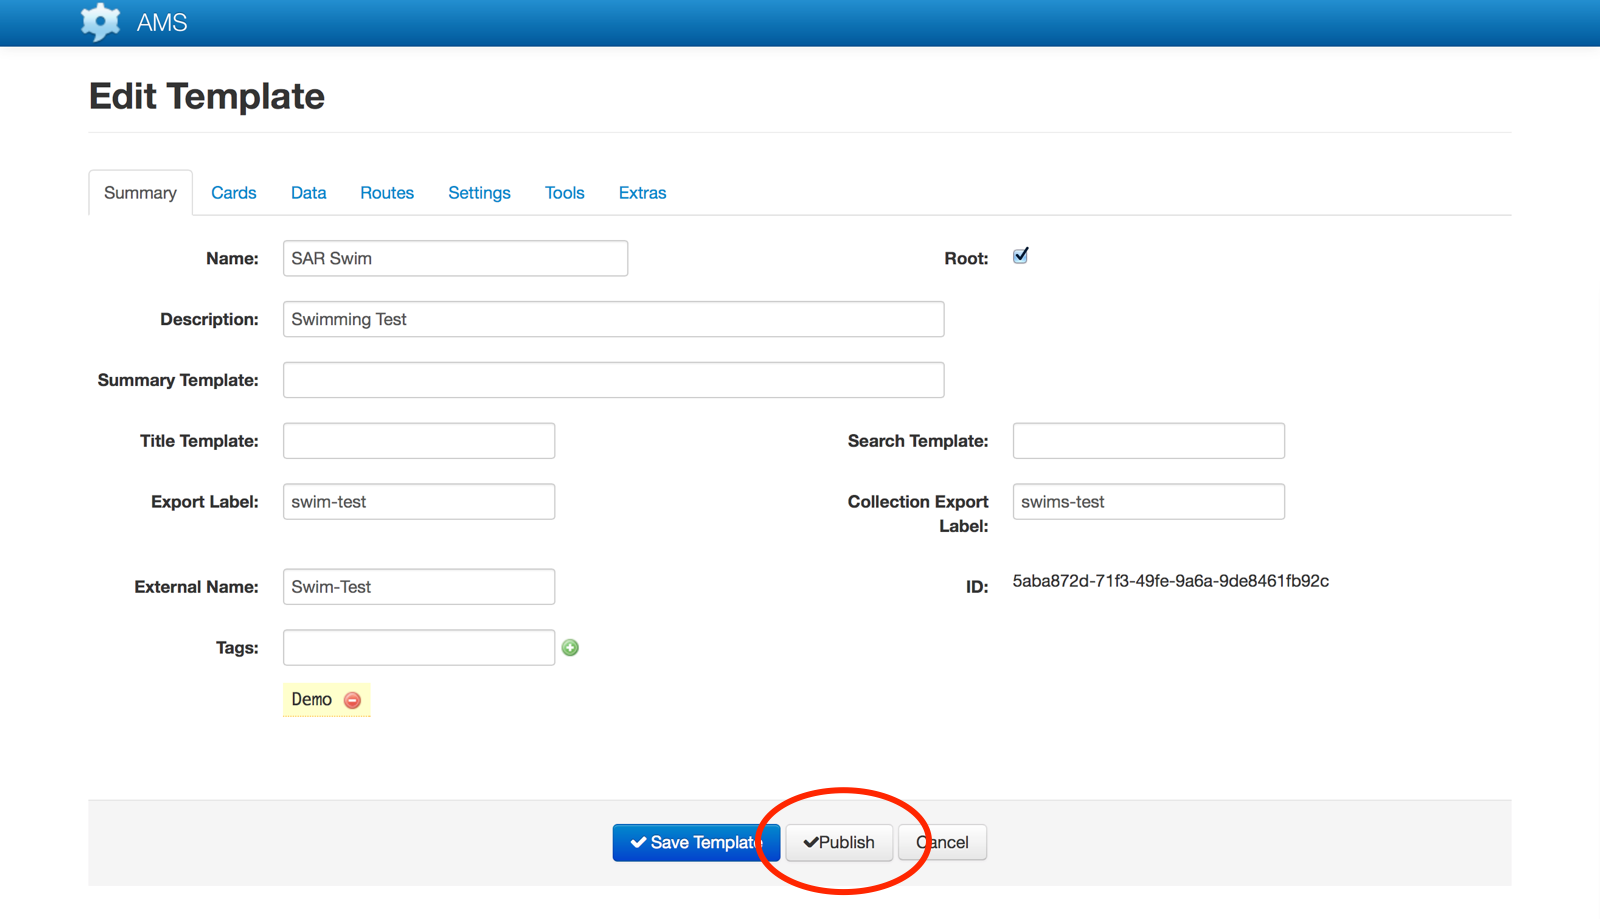
Task: Select the Tools tab
Action: pyautogui.click(x=565, y=193)
